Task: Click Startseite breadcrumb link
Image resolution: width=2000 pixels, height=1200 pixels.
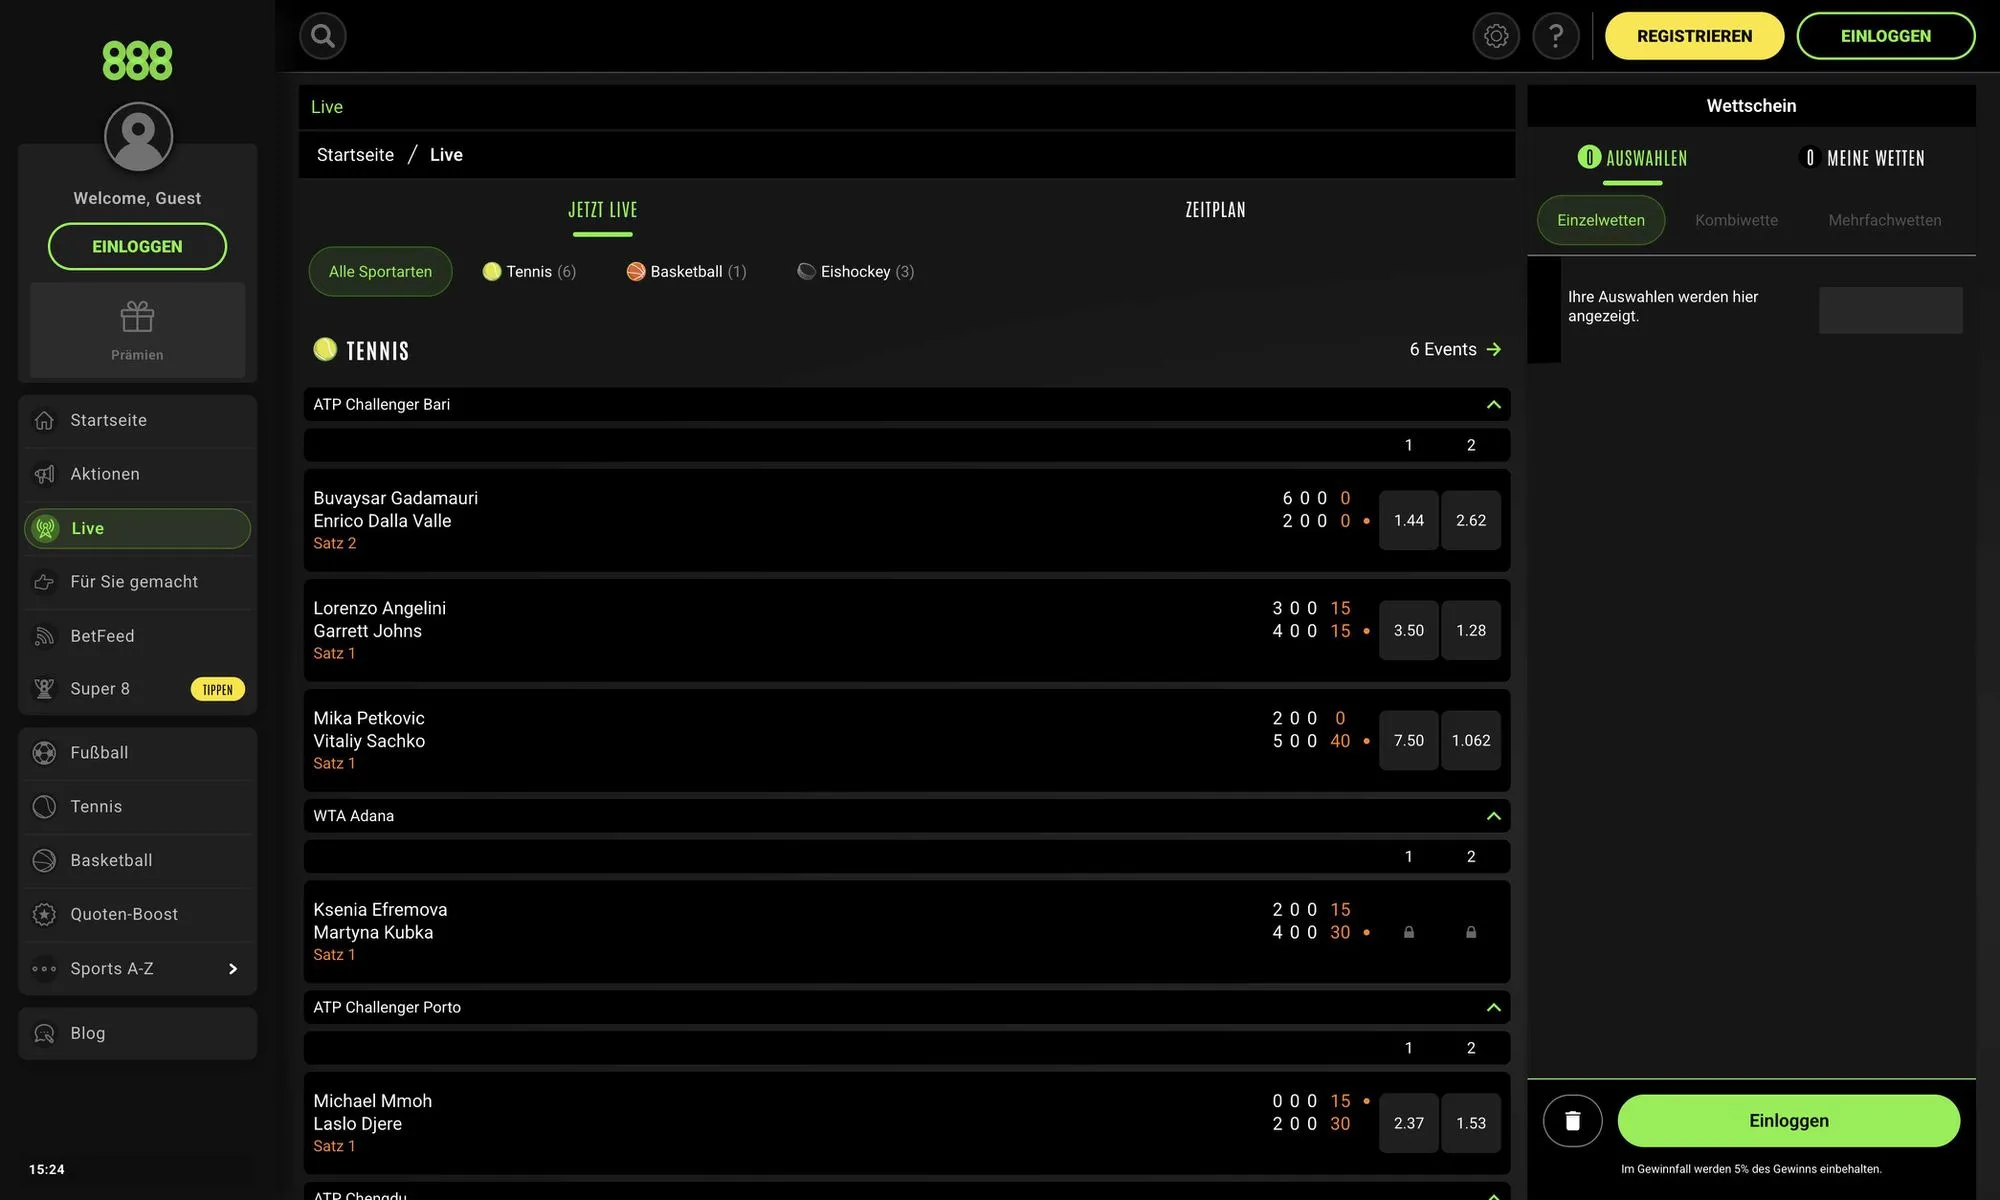Action: point(355,155)
